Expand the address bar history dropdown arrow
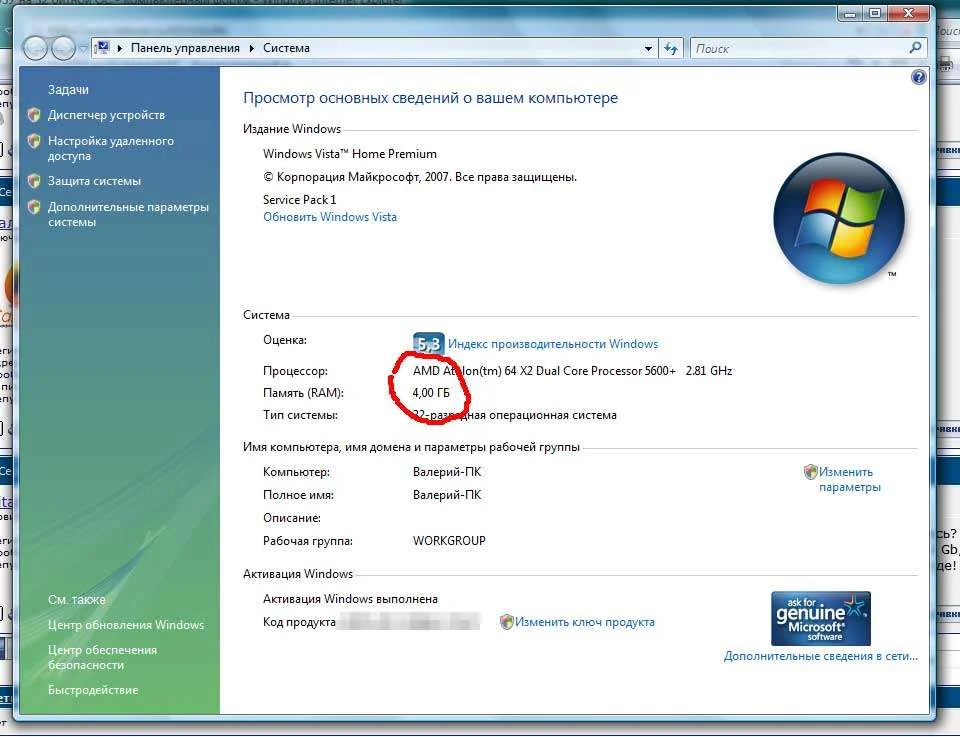 coord(648,48)
